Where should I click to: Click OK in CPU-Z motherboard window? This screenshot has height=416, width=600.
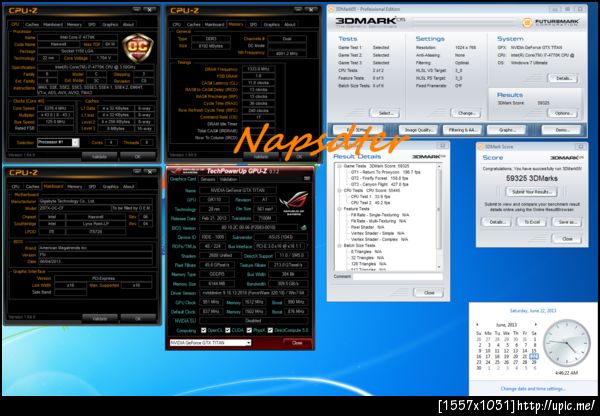coord(138,318)
